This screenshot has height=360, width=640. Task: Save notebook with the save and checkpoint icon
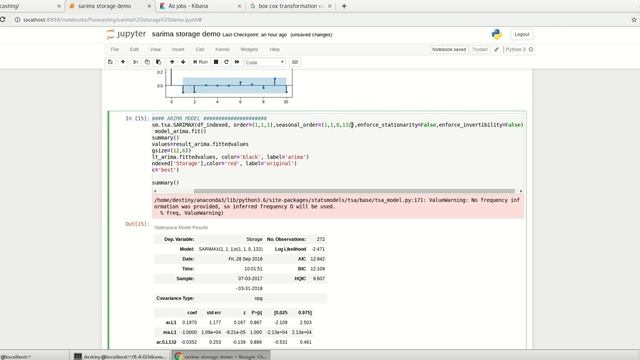(110, 62)
